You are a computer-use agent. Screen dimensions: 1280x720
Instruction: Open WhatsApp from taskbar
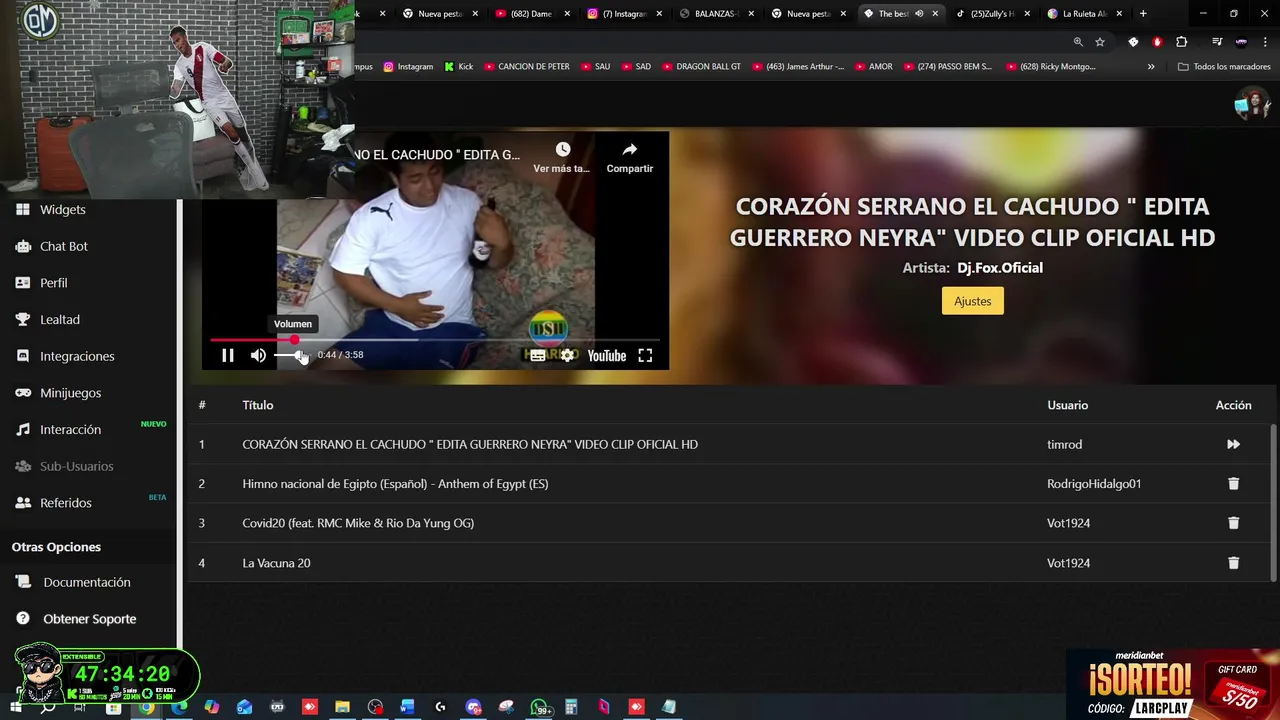click(x=540, y=707)
